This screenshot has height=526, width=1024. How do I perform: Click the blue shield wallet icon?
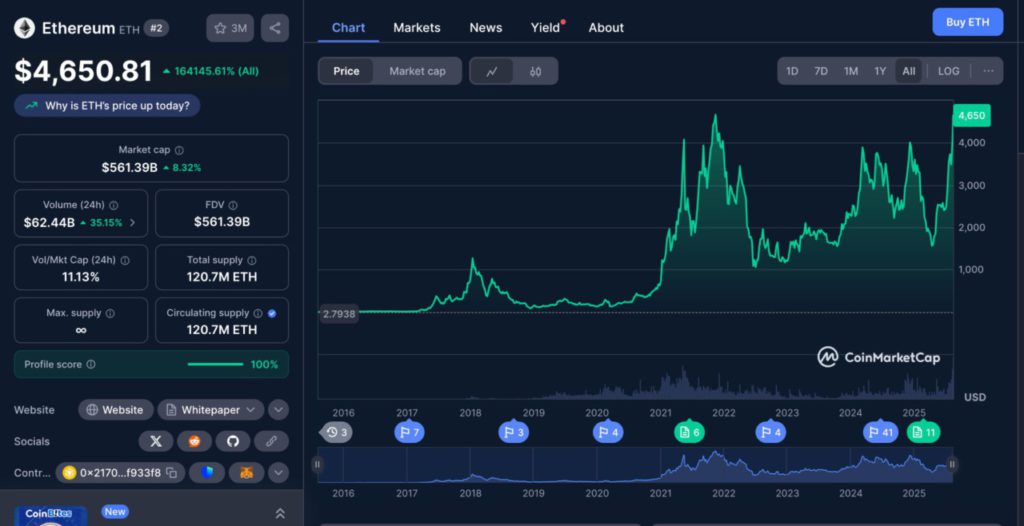(x=207, y=472)
